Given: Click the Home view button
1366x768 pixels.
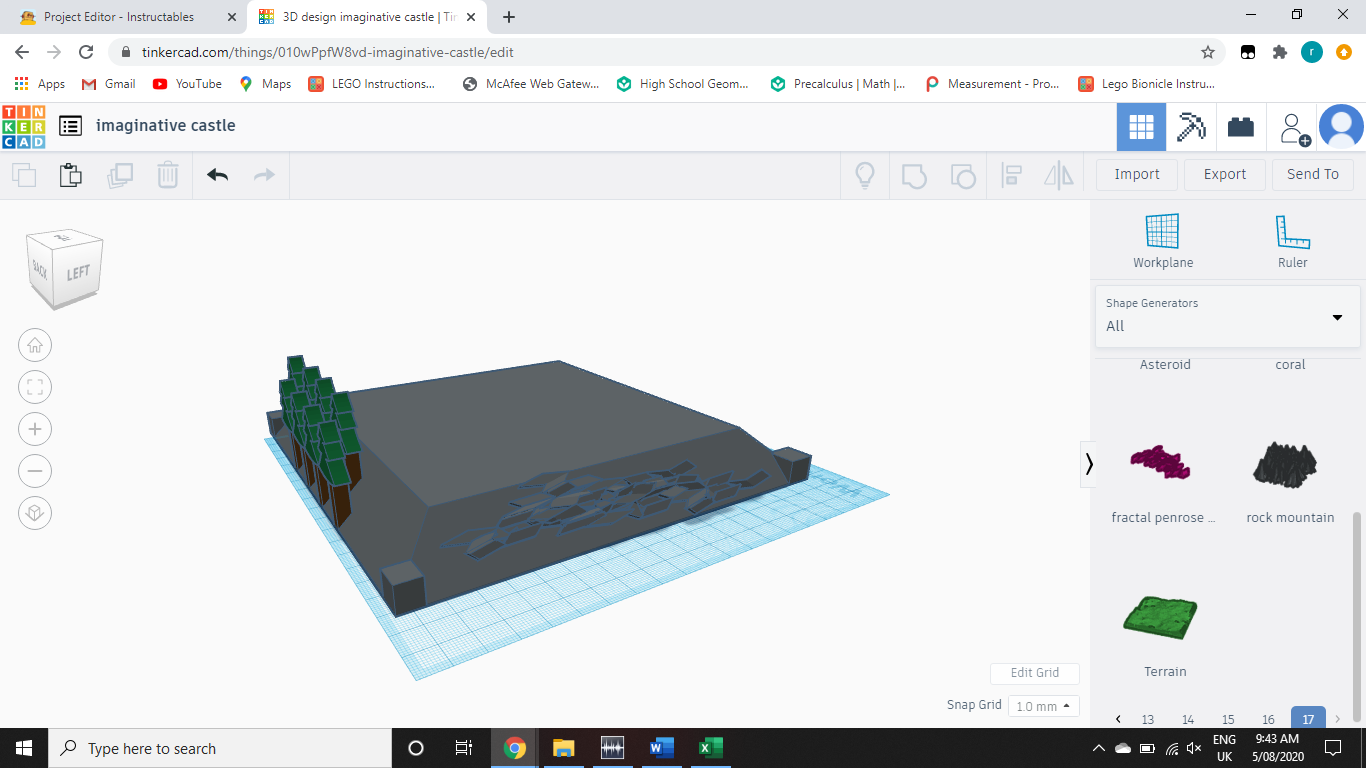Looking at the screenshot, I should tap(35, 346).
